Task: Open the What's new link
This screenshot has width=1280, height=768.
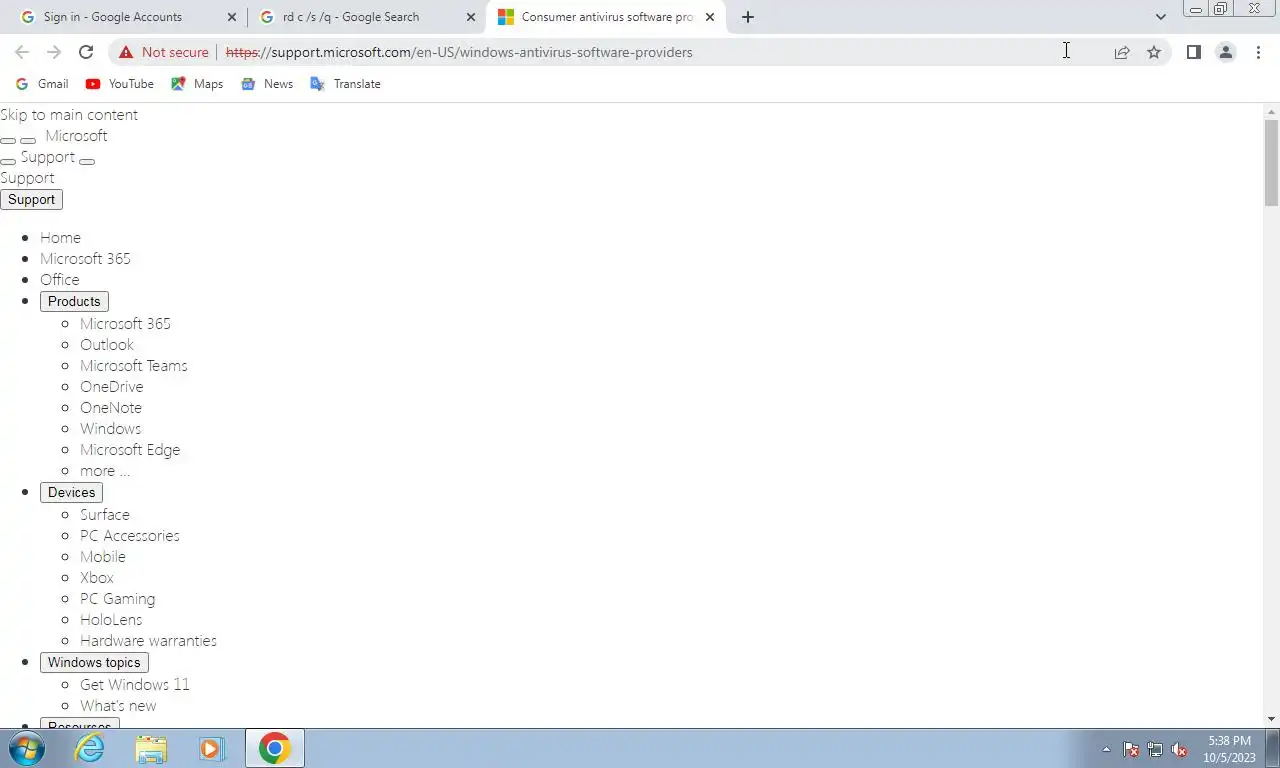Action: (118, 706)
